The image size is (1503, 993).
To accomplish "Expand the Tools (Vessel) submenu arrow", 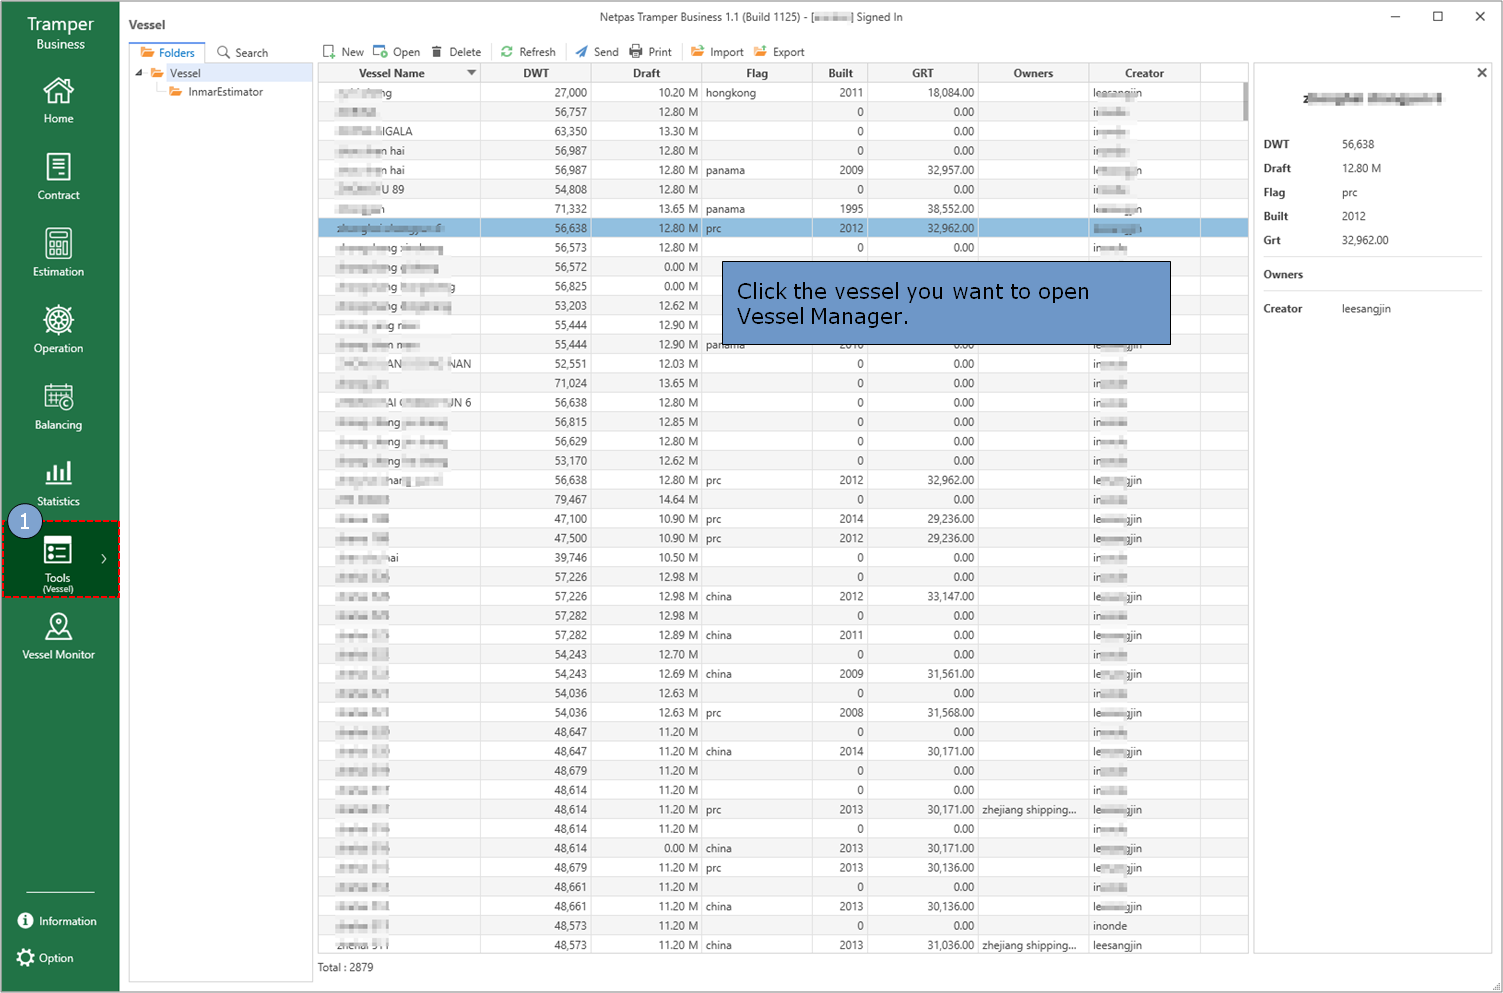I will [x=103, y=559].
